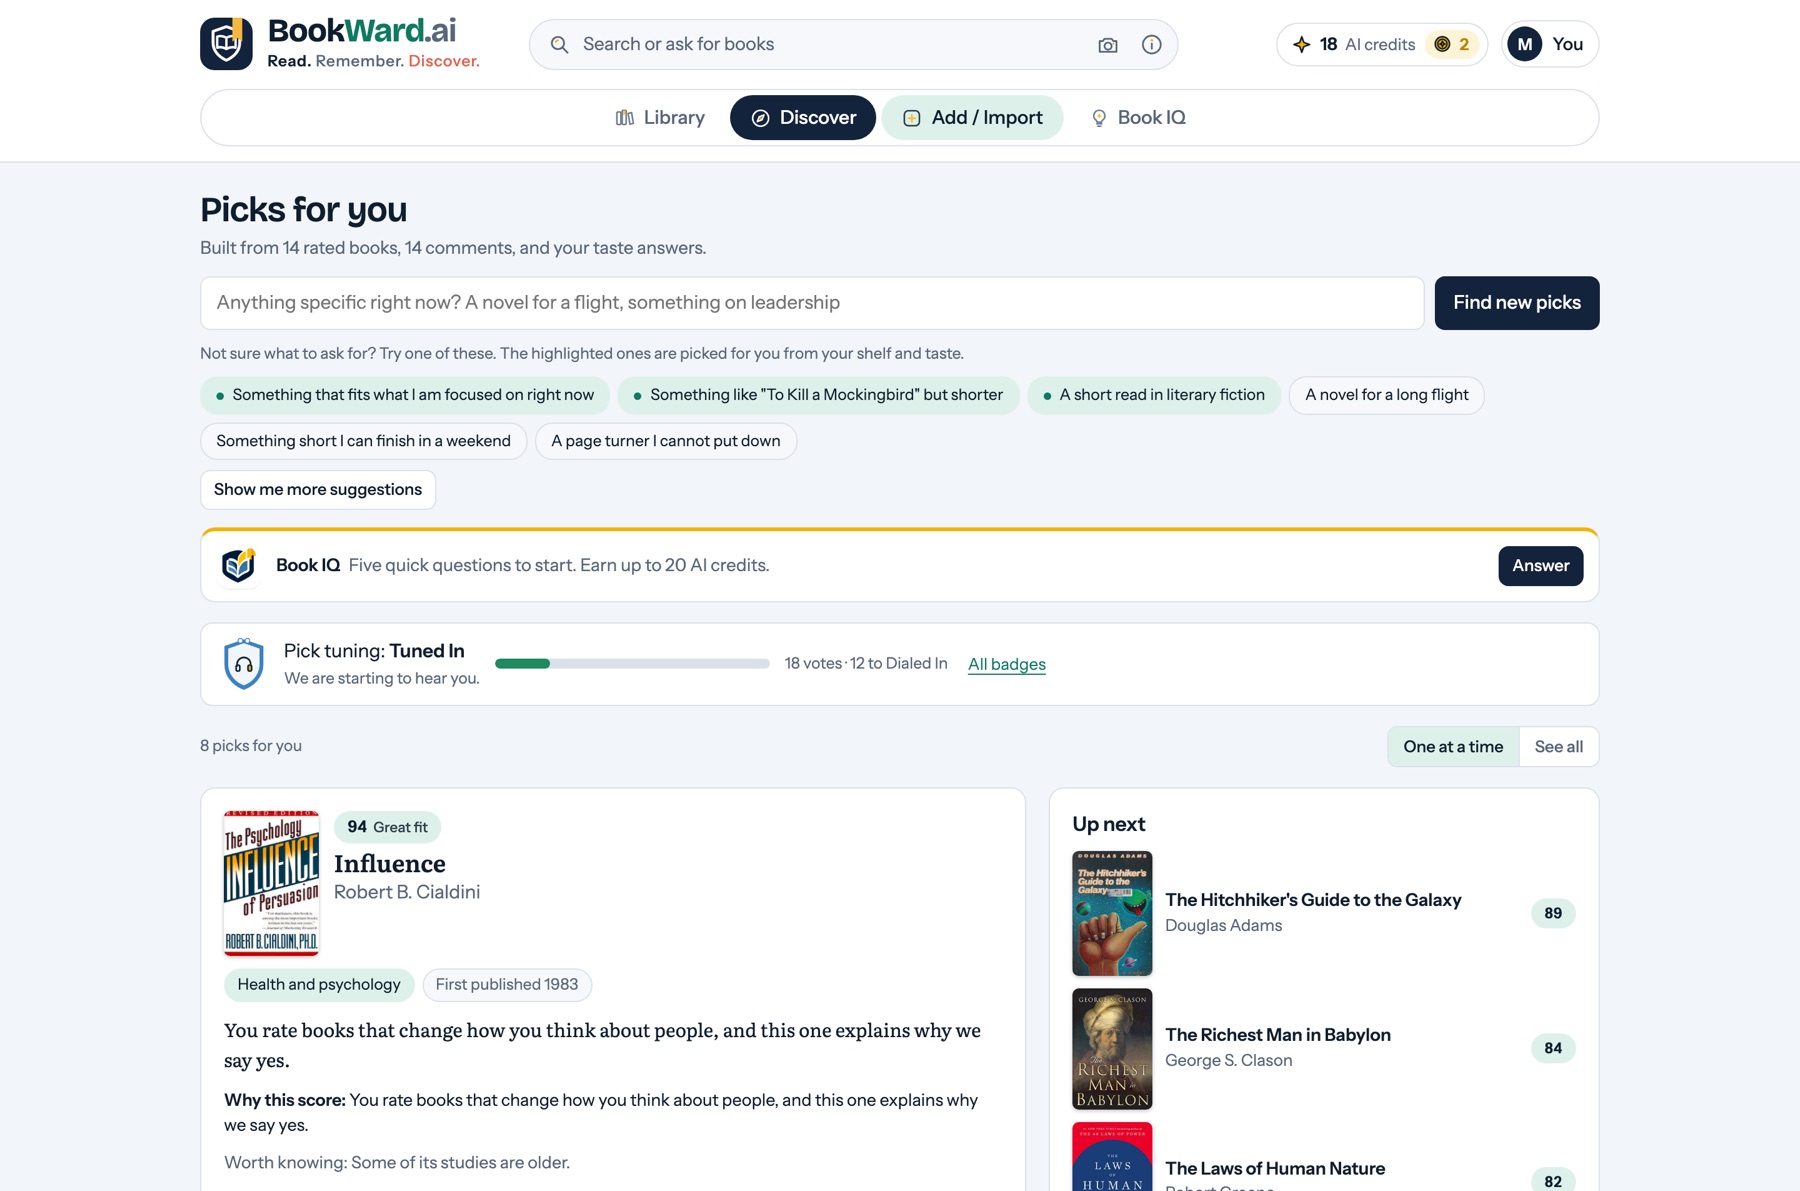Click Answer in the Book IQ banner
This screenshot has height=1191, width=1800.
pos(1540,566)
